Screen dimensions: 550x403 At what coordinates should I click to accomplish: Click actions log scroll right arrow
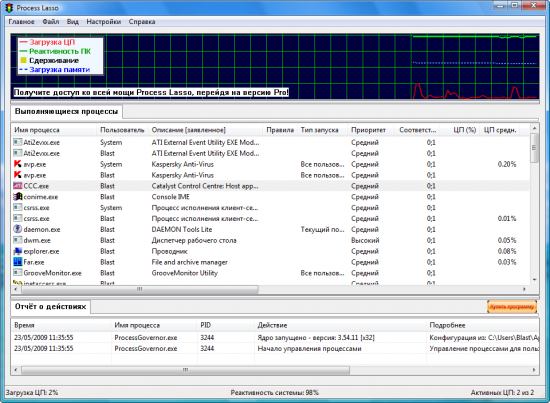pyautogui.click(x=534, y=370)
